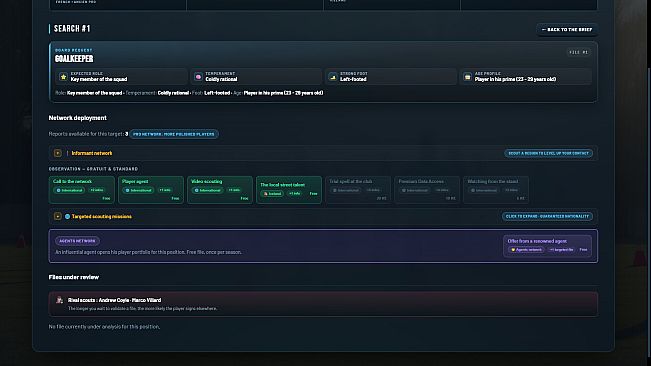Click the boot icon beside Strong Foot
The width and height of the screenshot is (651, 366).
(x=333, y=77)
